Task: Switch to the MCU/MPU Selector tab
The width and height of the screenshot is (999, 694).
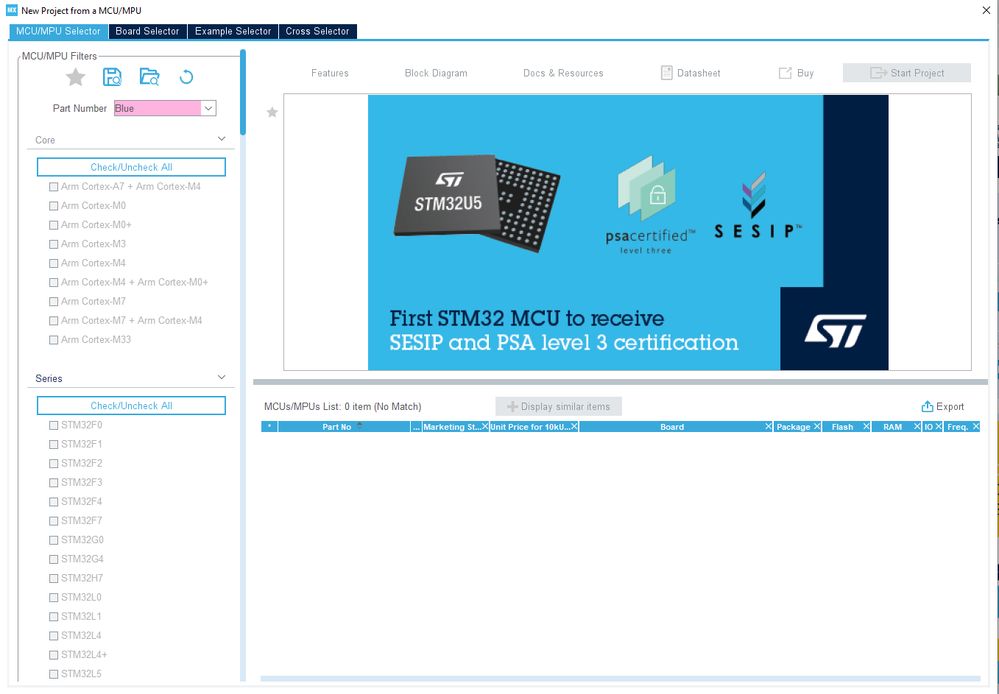Action: coord(58,31)
